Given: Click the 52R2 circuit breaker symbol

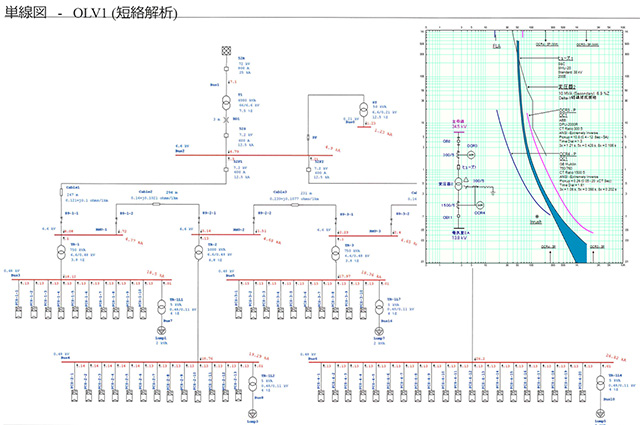Looking at the screenshot, I should 307,166.
